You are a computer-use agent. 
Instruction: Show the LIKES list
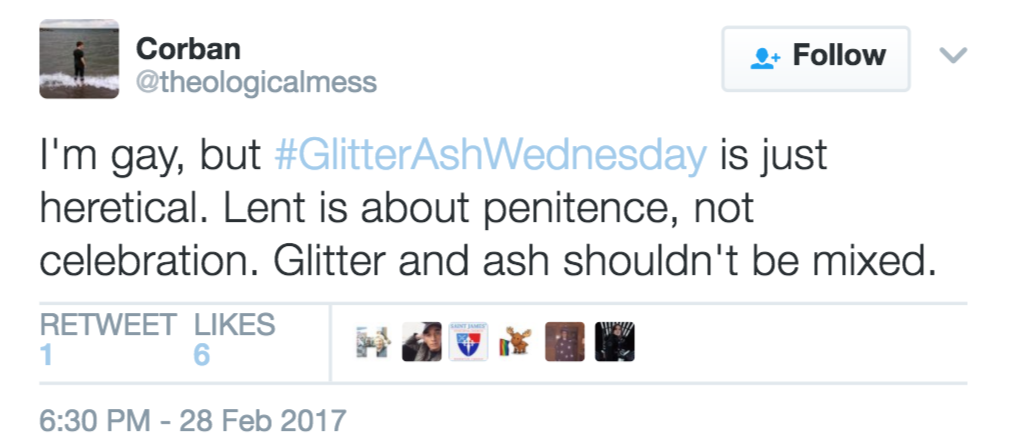click(235, 325)
